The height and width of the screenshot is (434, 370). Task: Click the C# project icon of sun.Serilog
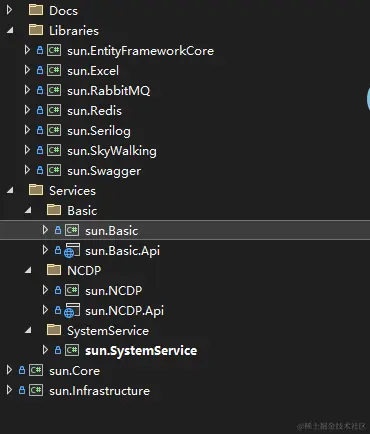tap(54, 130)
